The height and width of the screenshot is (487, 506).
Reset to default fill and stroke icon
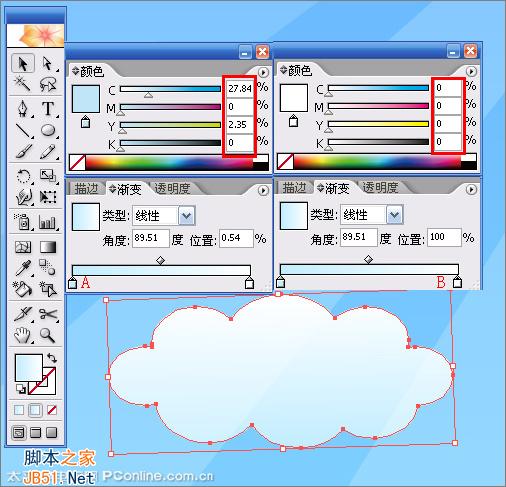coord(21,389)
